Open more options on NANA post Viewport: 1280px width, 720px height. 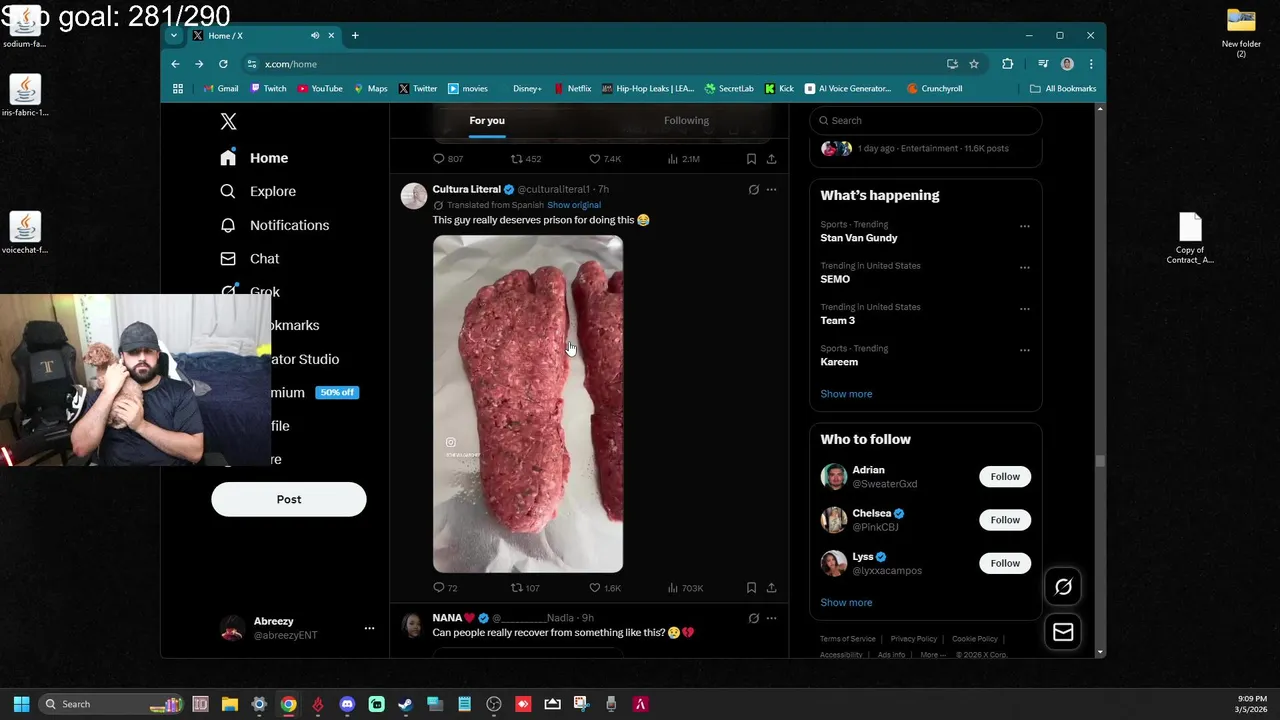(771, 618)
